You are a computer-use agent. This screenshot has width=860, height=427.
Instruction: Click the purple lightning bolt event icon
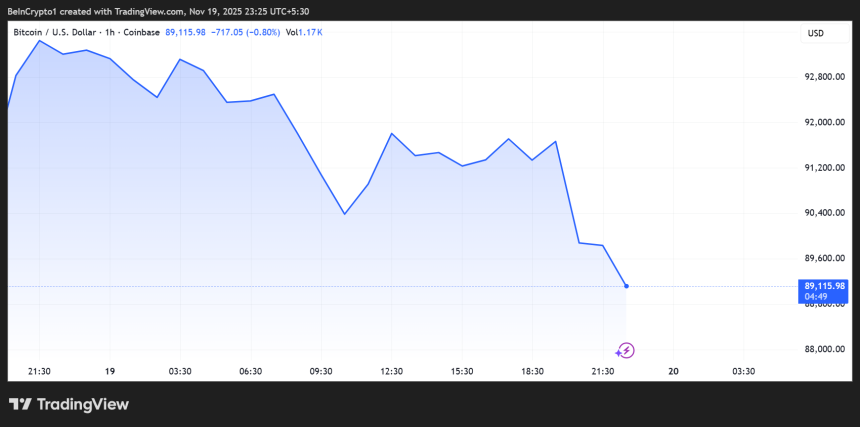click(626, 350)
